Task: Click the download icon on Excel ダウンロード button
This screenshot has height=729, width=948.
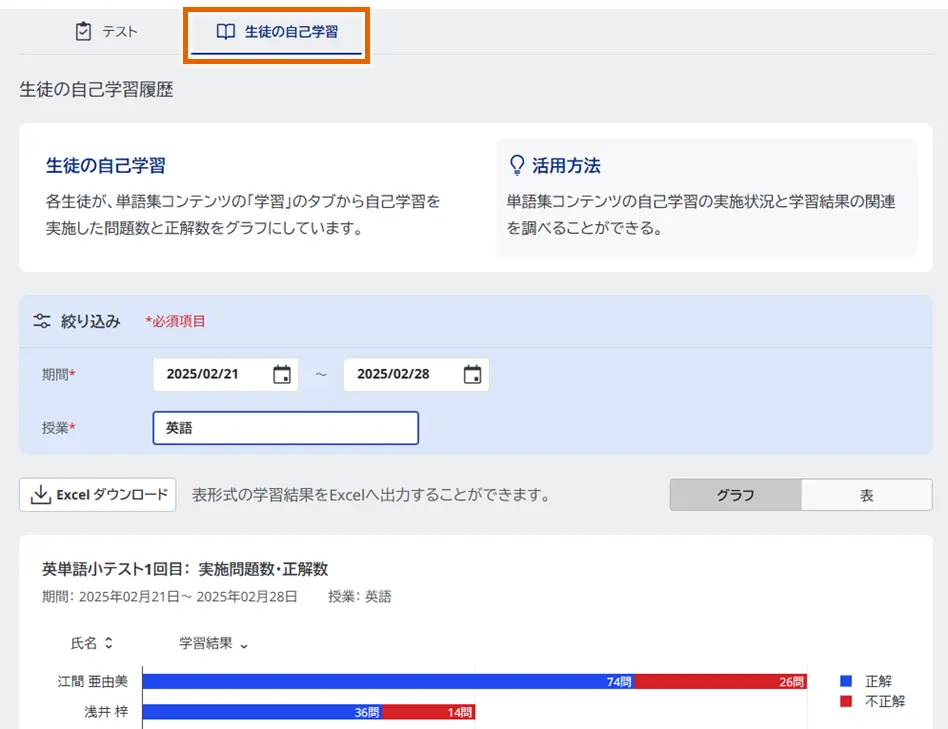Action: coord(39,494)
